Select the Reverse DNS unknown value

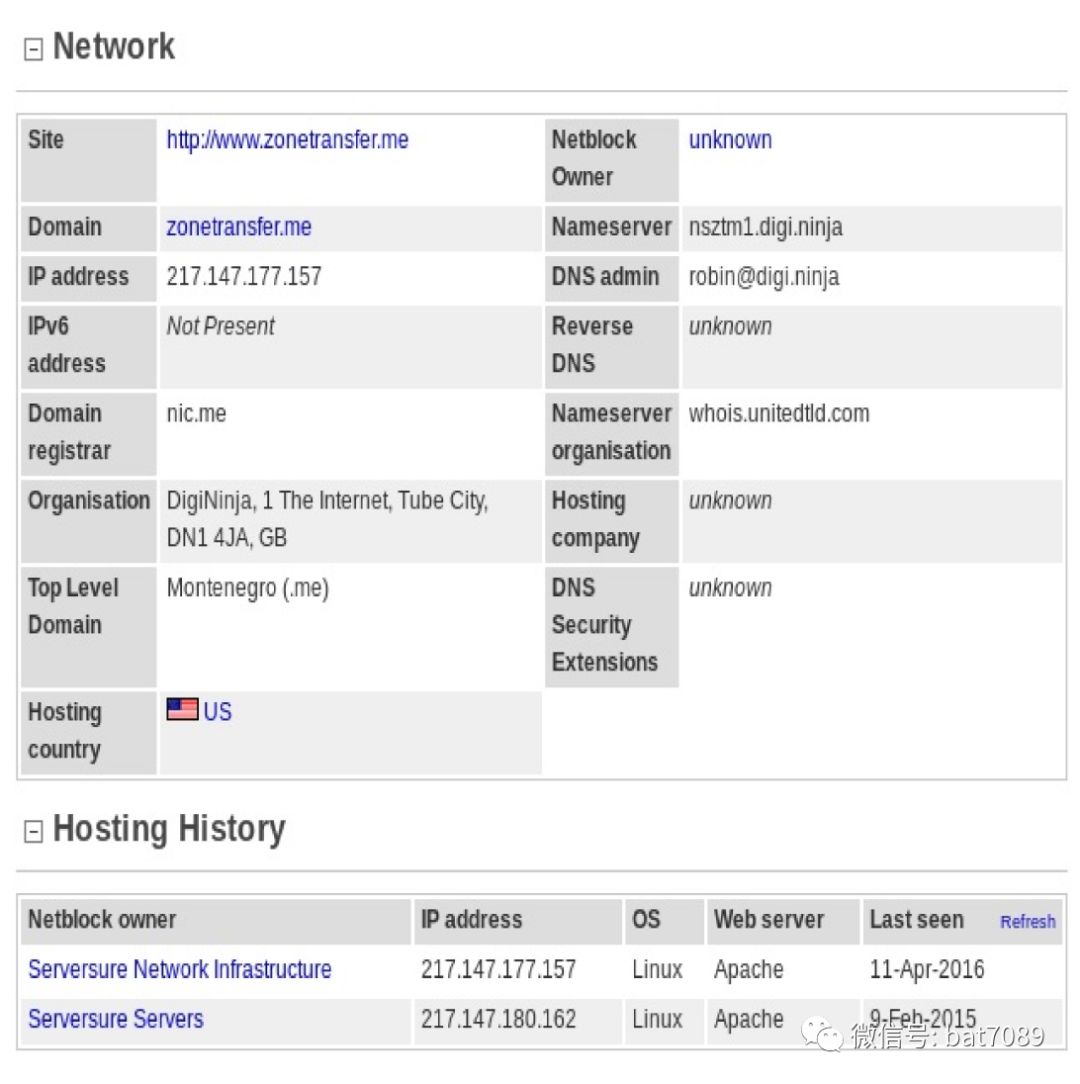730,326
